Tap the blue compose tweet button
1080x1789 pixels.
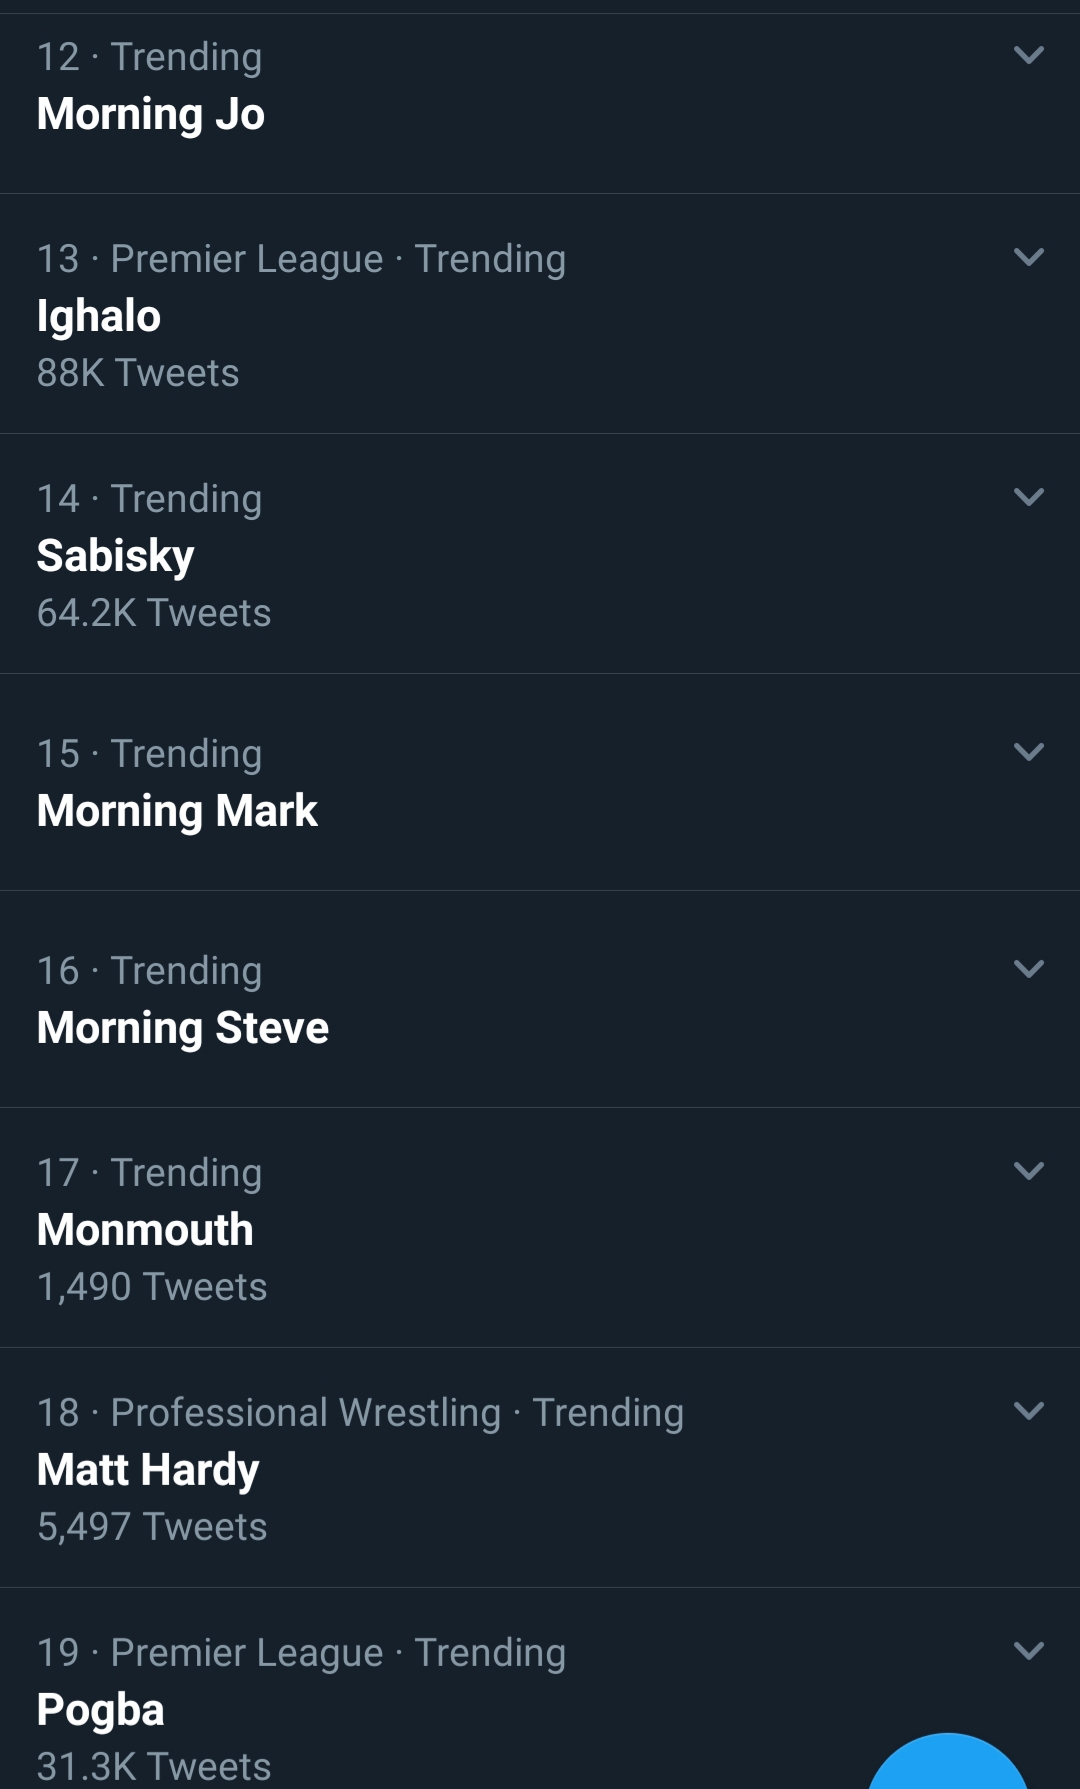tap(947, 1770)
